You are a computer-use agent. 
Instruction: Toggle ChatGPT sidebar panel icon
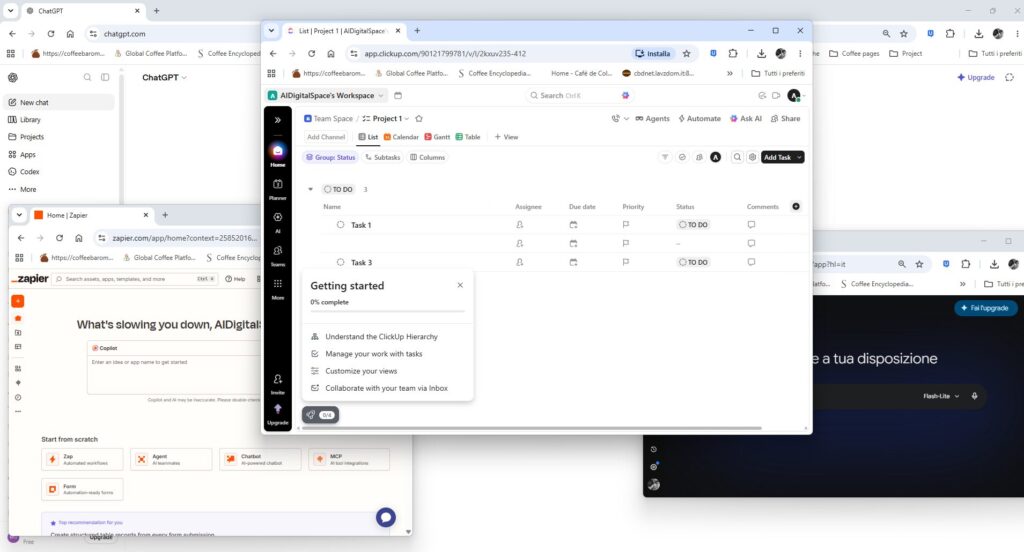coord(105,77)
